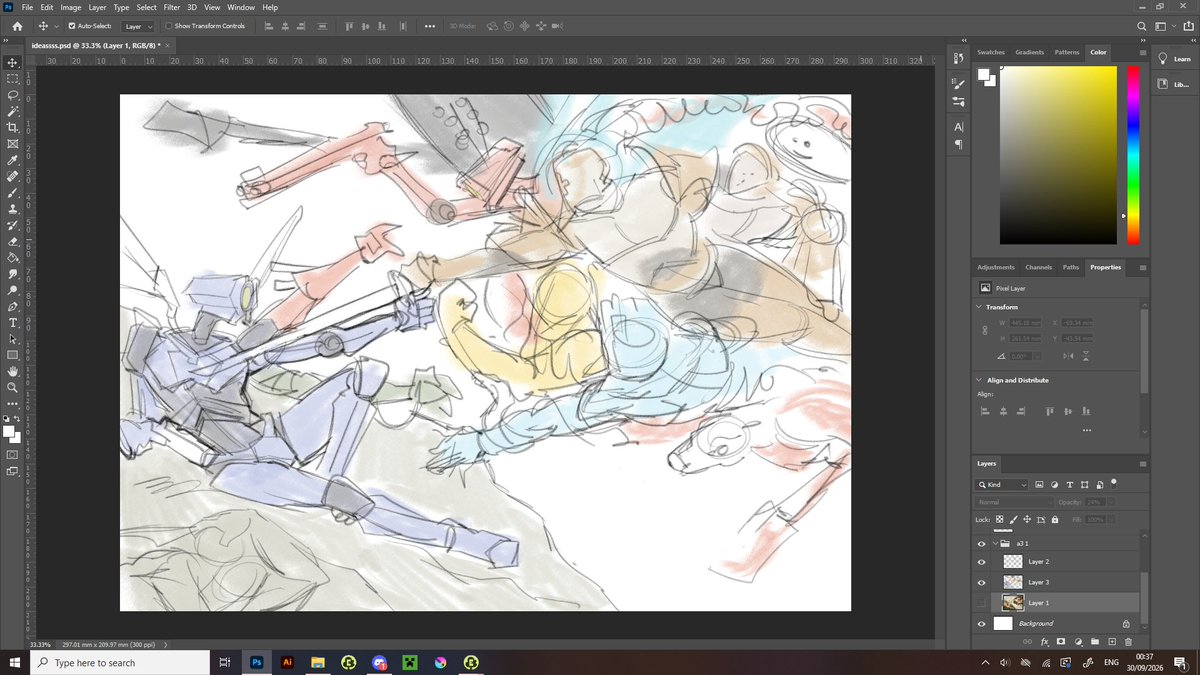
Task: Open the Image menu
Action: pos(70,7)
